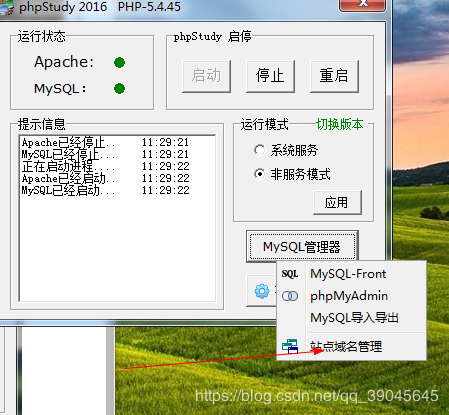Viewport: 449px width, 415px height.
Task: Click the 停止 stop button
Action: click(x=270, y=76)
